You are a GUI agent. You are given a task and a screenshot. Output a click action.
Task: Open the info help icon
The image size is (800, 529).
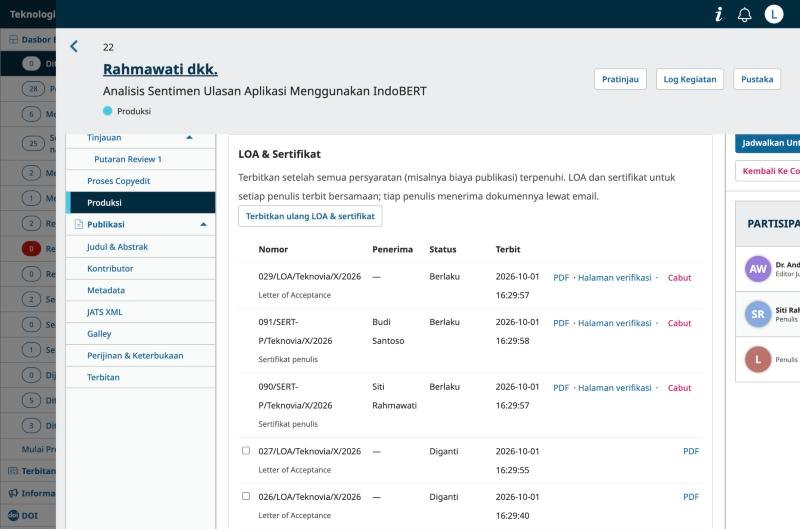(x=719, y=14)
